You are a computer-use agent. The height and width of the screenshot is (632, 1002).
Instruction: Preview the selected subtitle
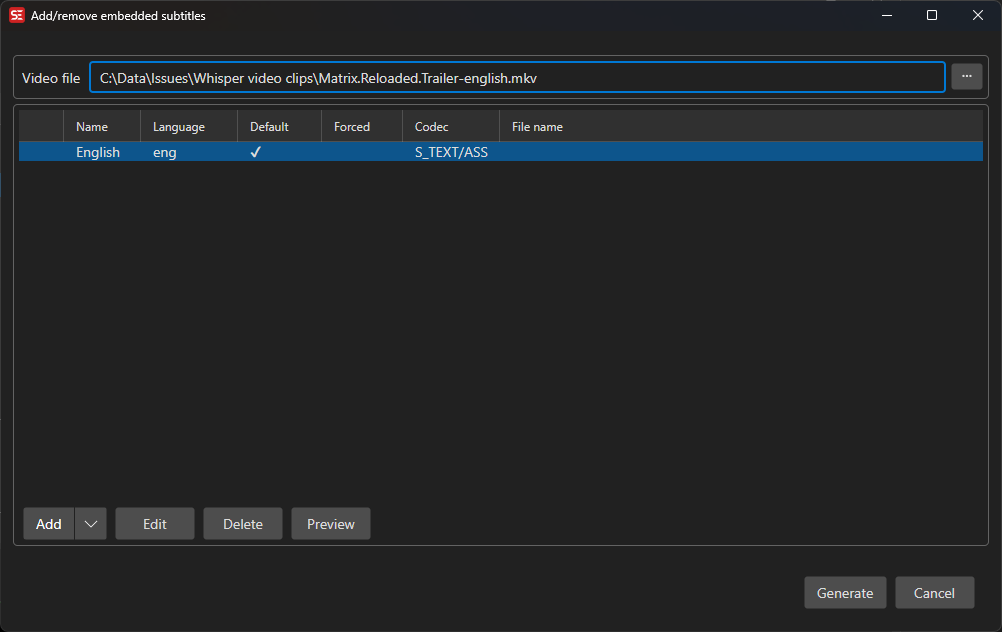click(330, 524)
